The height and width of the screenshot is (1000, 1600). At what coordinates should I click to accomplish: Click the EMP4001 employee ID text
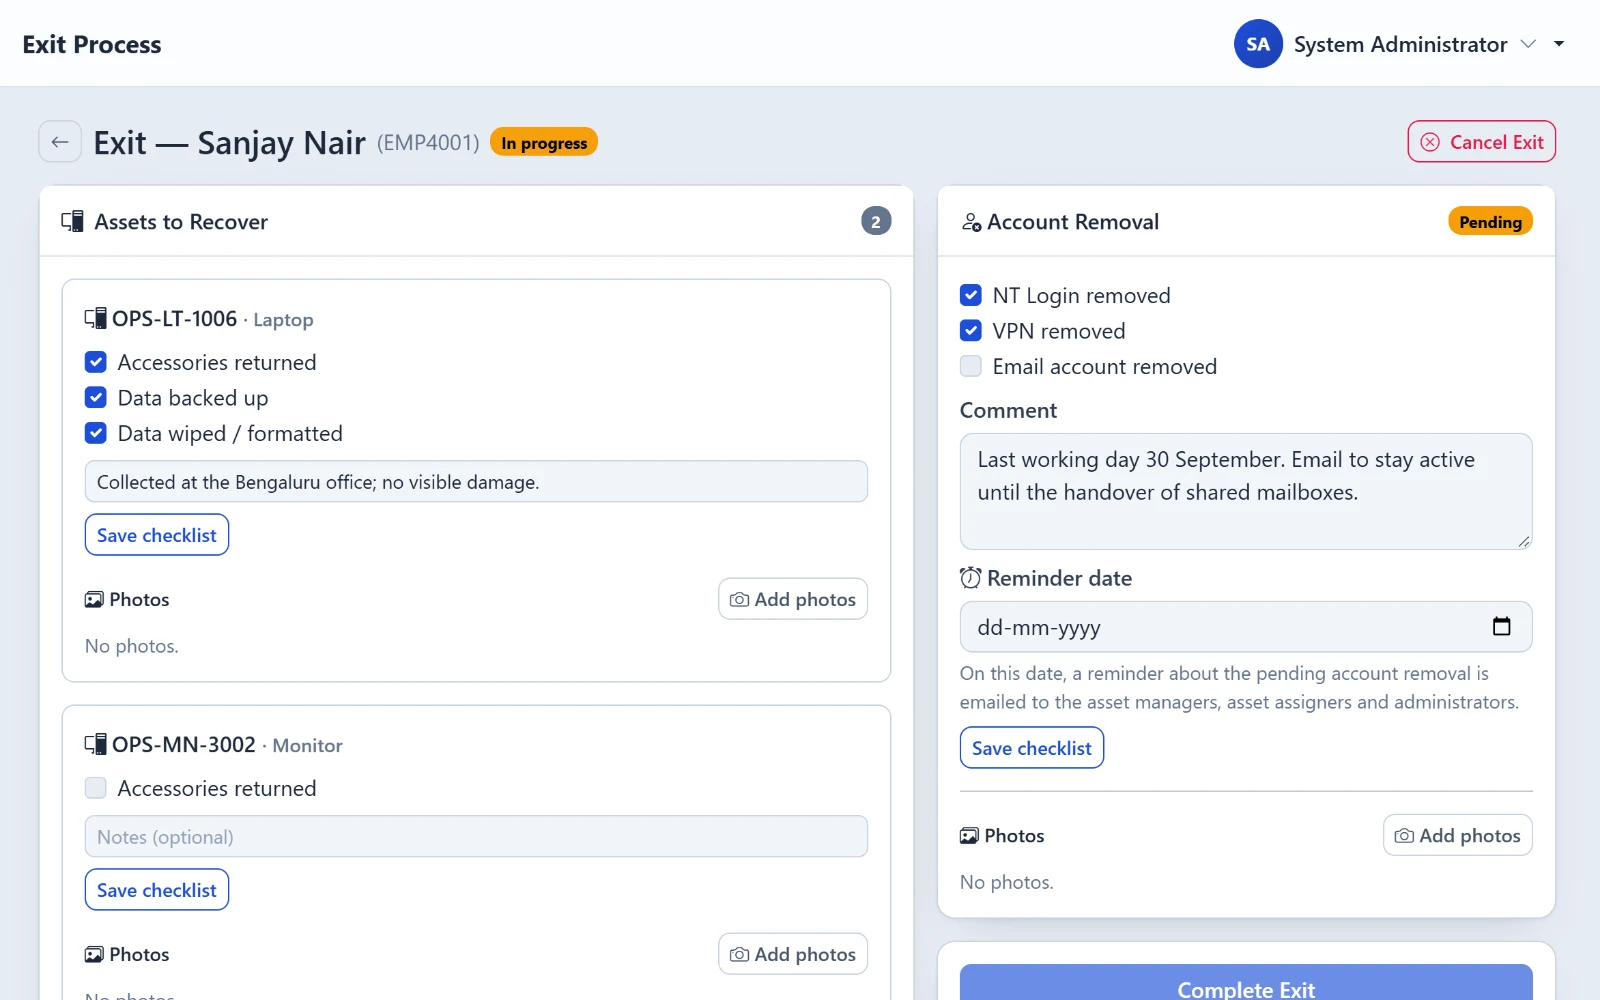click(x=428, y=143)
